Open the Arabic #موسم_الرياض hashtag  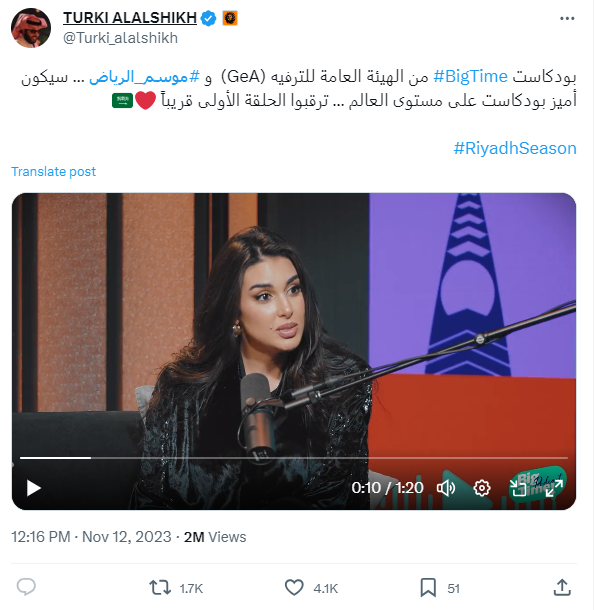tap(144, 77)
